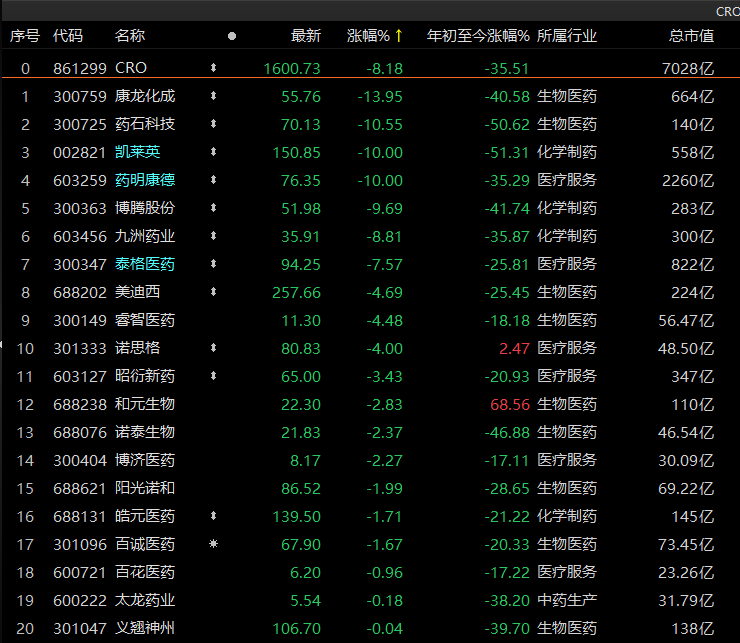Viewport: 740px width, 643px height.
Task: Click the dot icon in the table header
Action: (232, 36)
